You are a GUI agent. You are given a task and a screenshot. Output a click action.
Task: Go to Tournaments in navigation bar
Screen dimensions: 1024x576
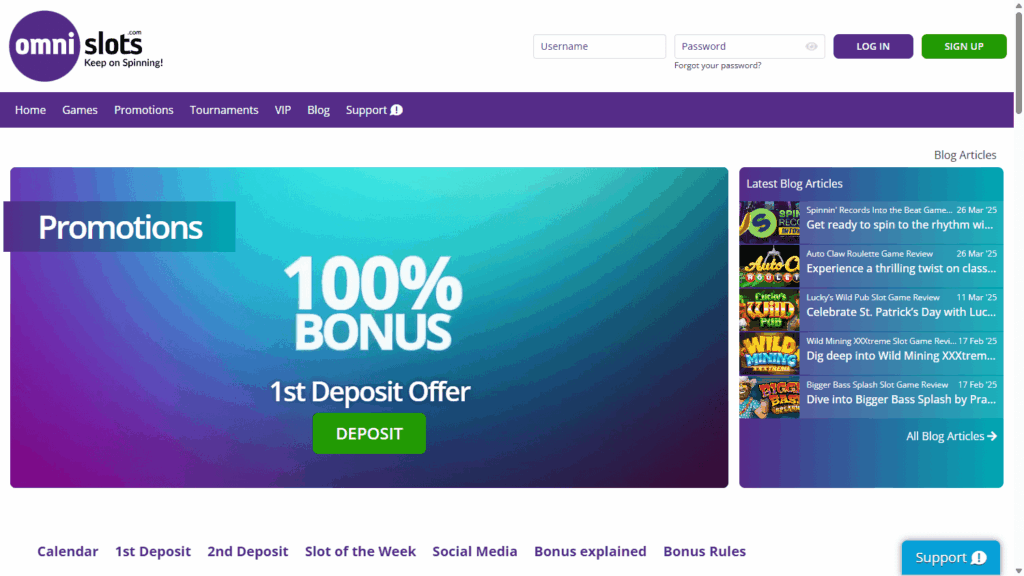224,110
